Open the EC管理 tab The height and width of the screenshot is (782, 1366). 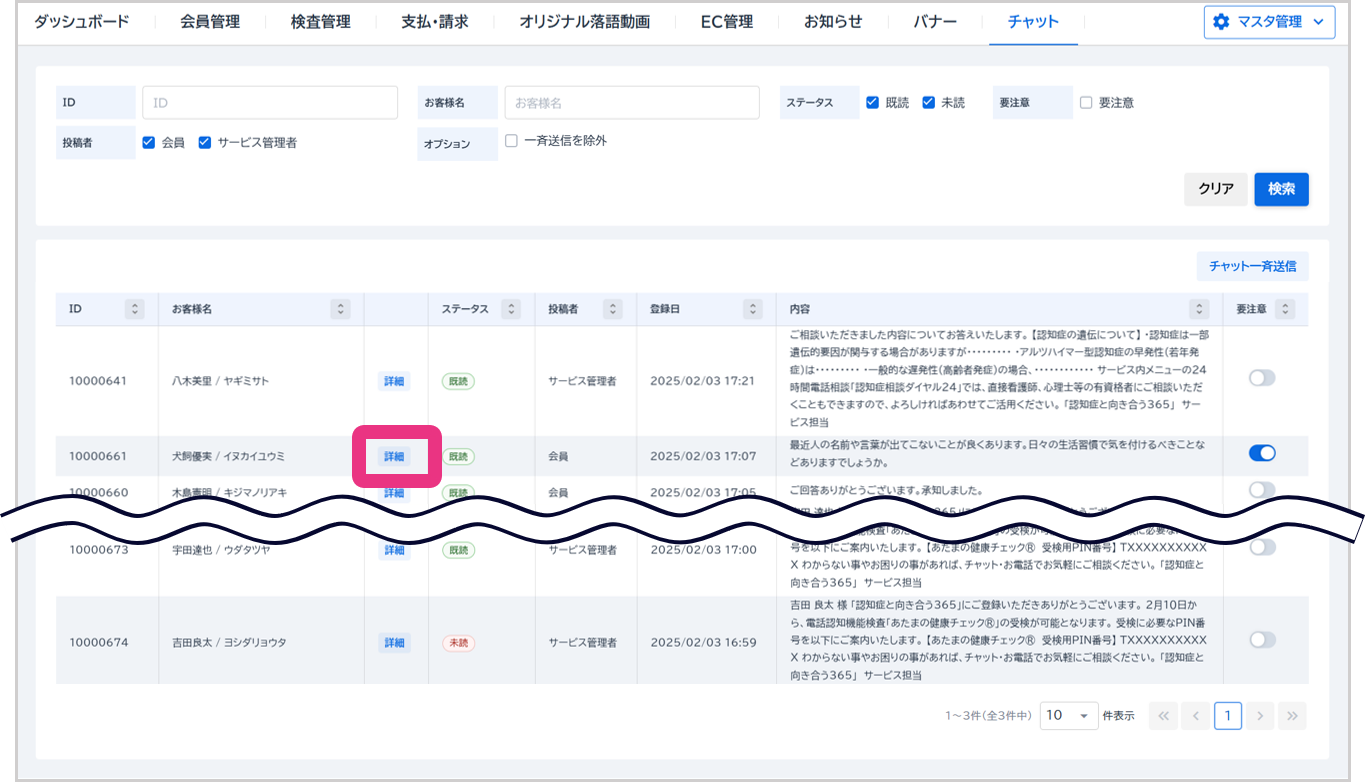727,22
